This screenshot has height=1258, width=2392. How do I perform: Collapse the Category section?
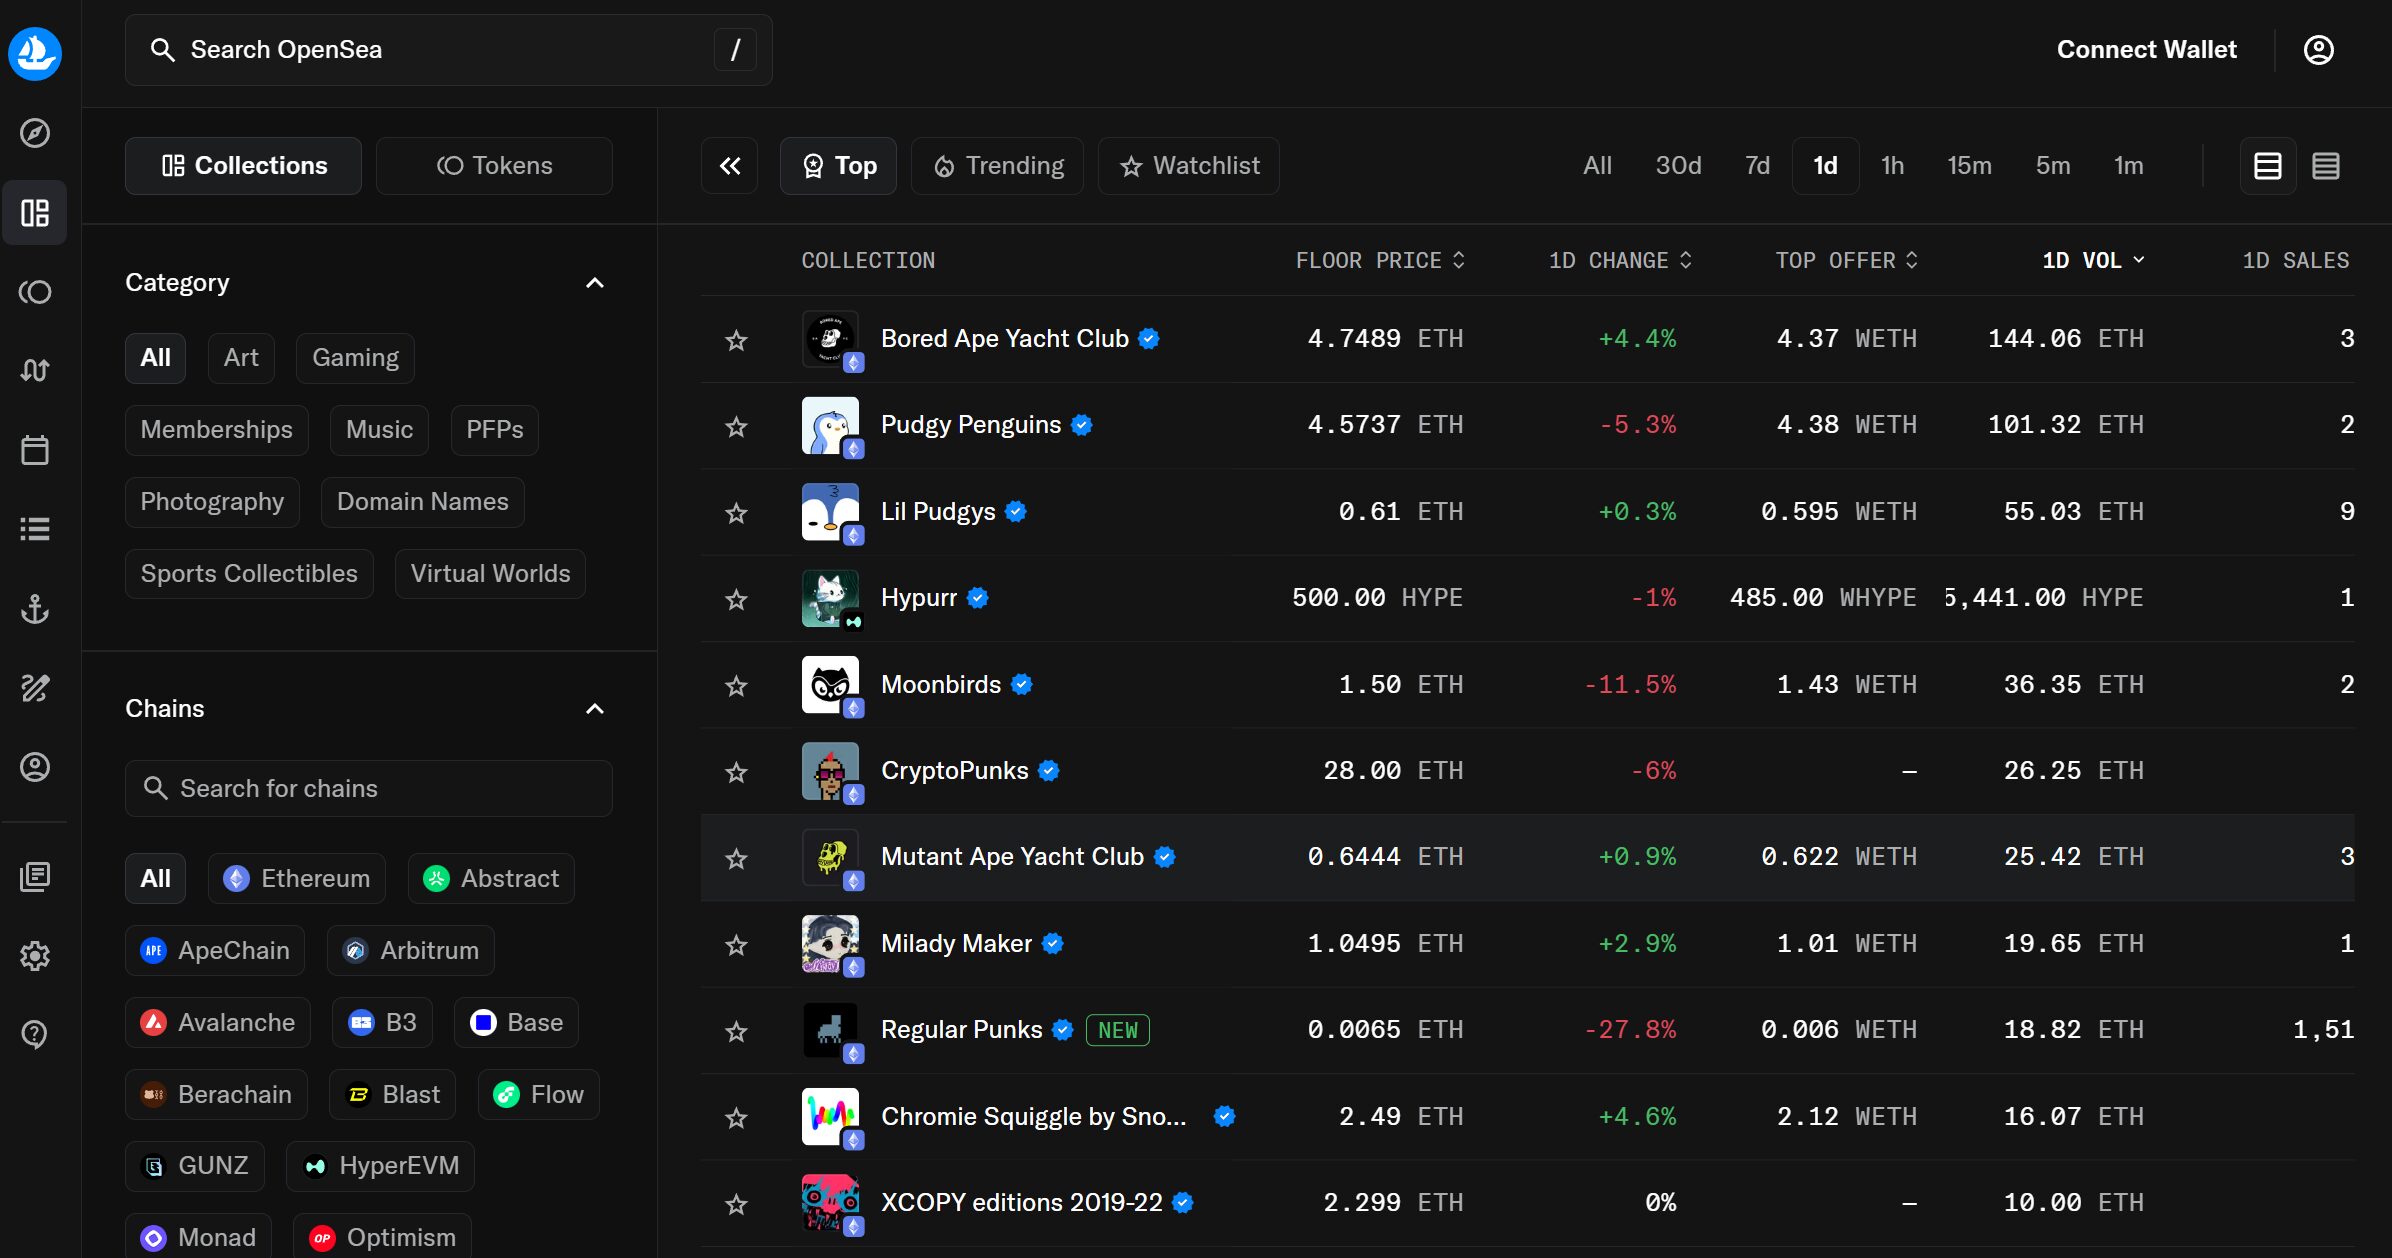594,283
